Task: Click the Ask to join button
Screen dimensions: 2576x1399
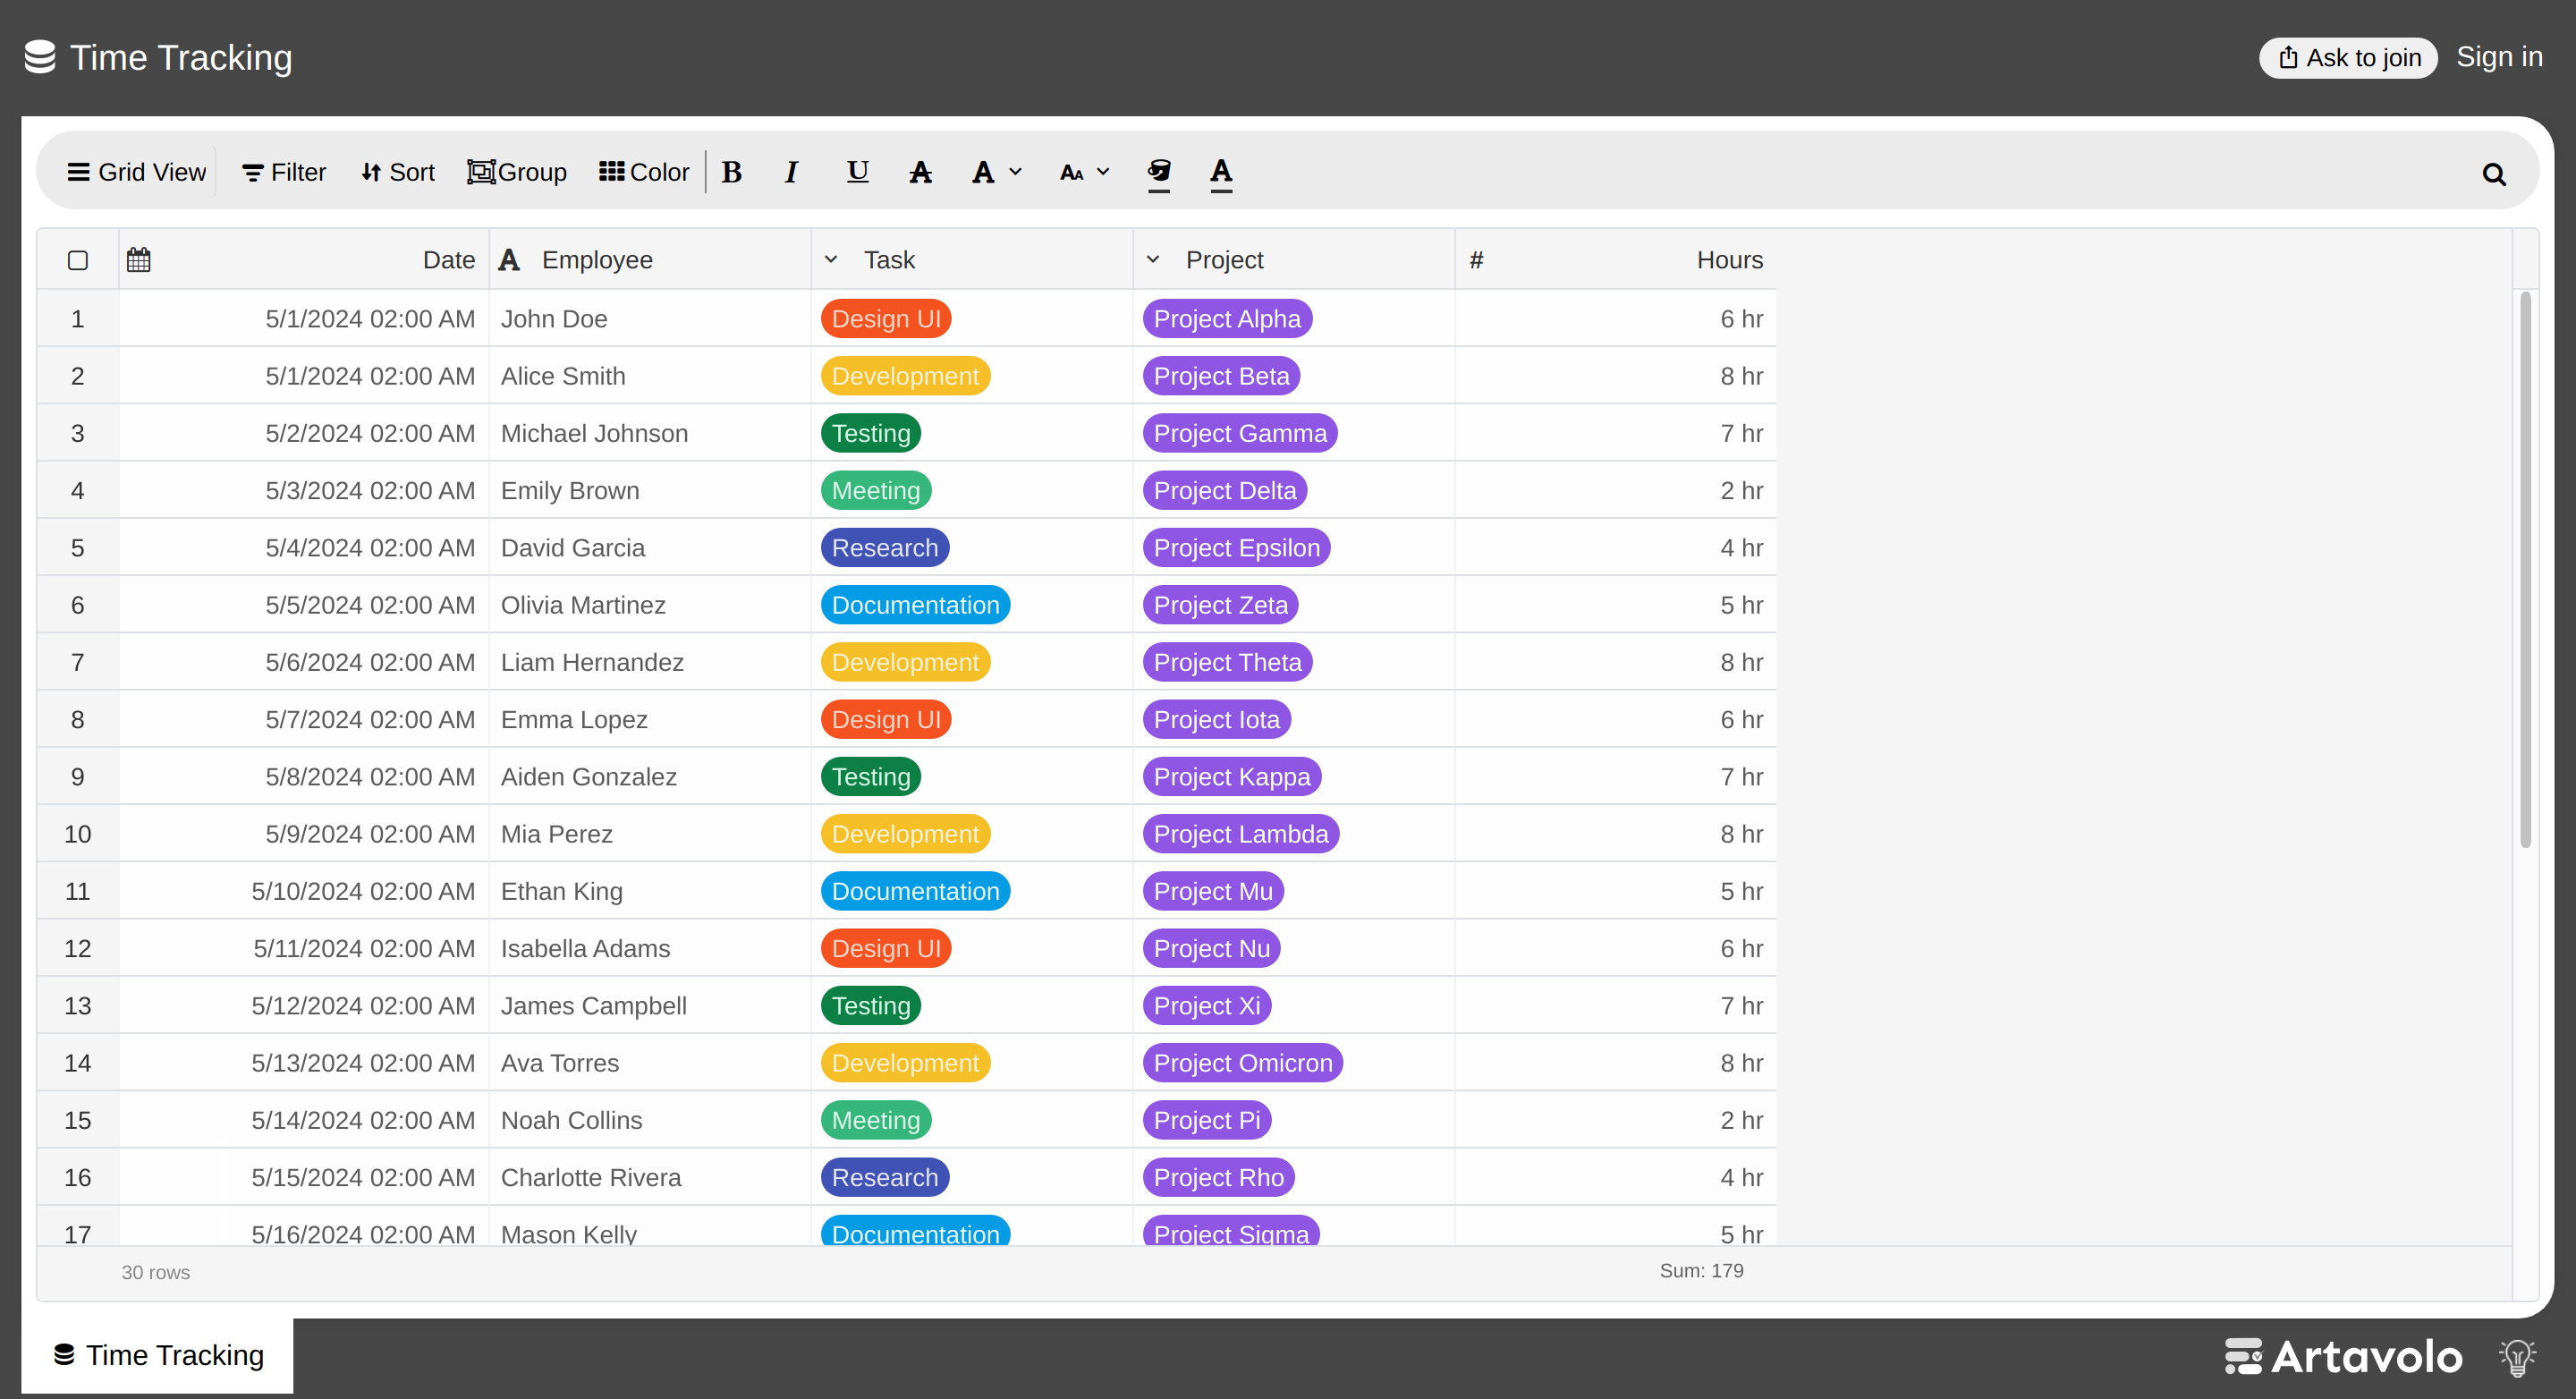Action: pos(2348,58)
